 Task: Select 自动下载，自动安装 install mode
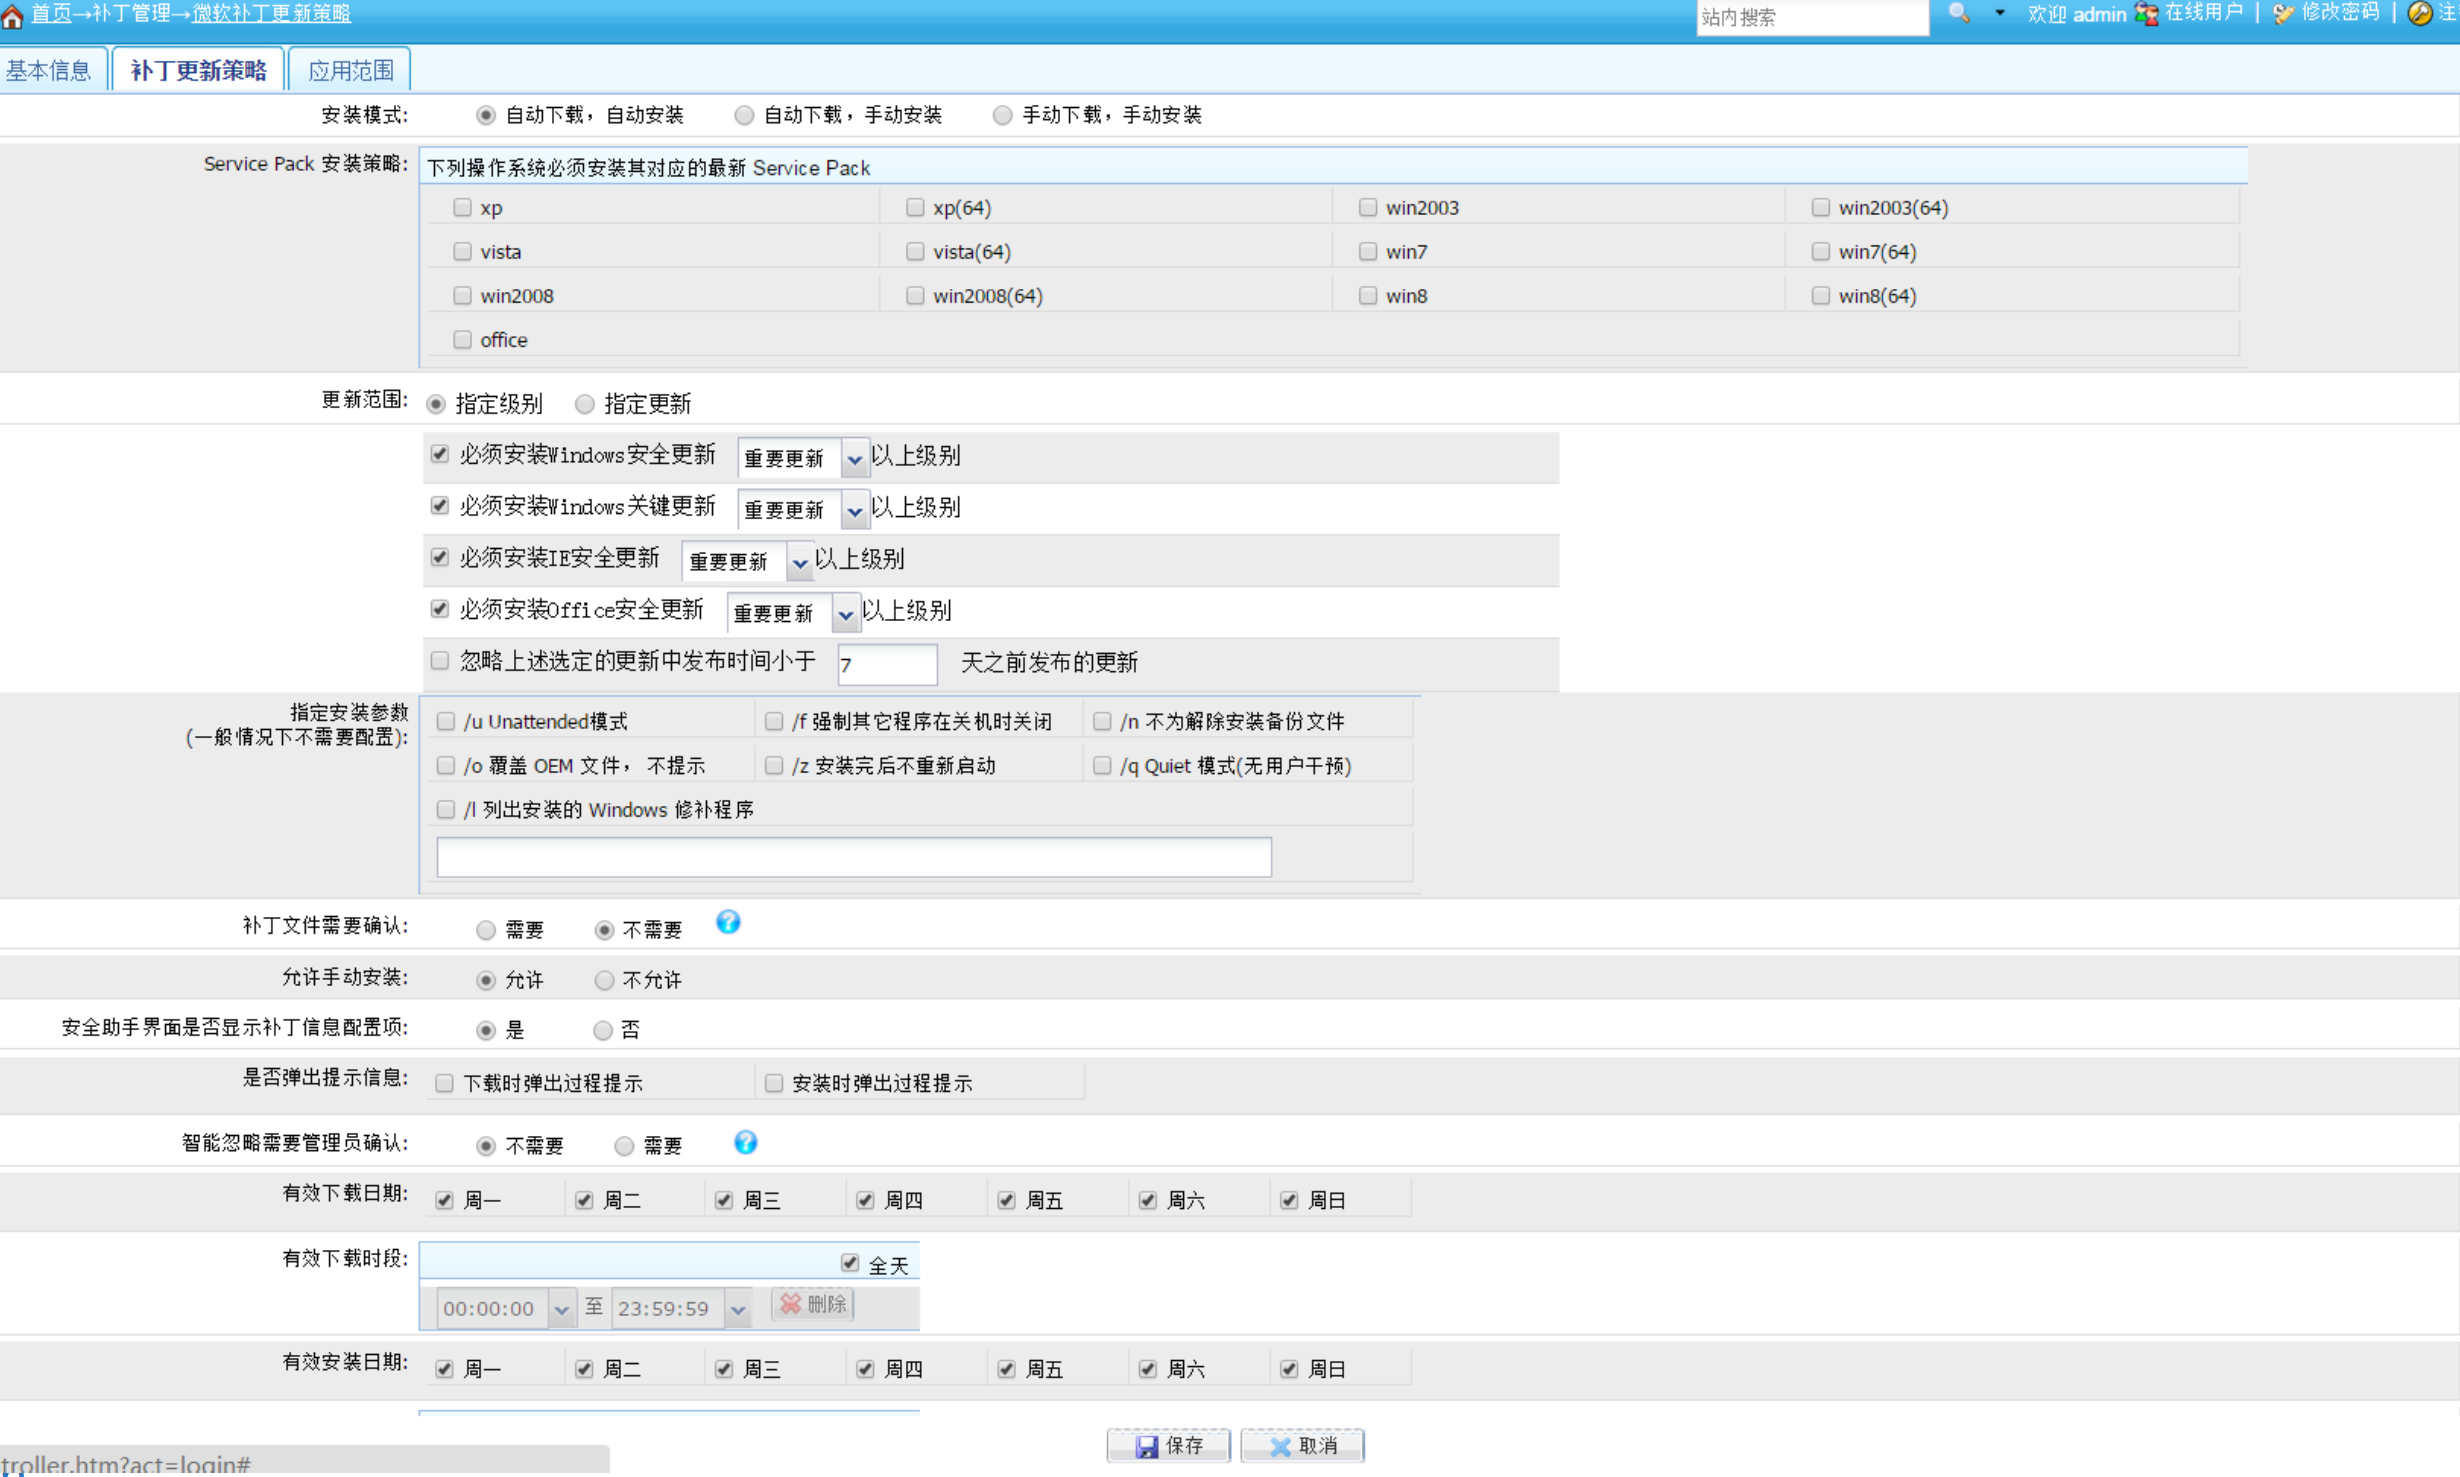[x=486, y=115]
